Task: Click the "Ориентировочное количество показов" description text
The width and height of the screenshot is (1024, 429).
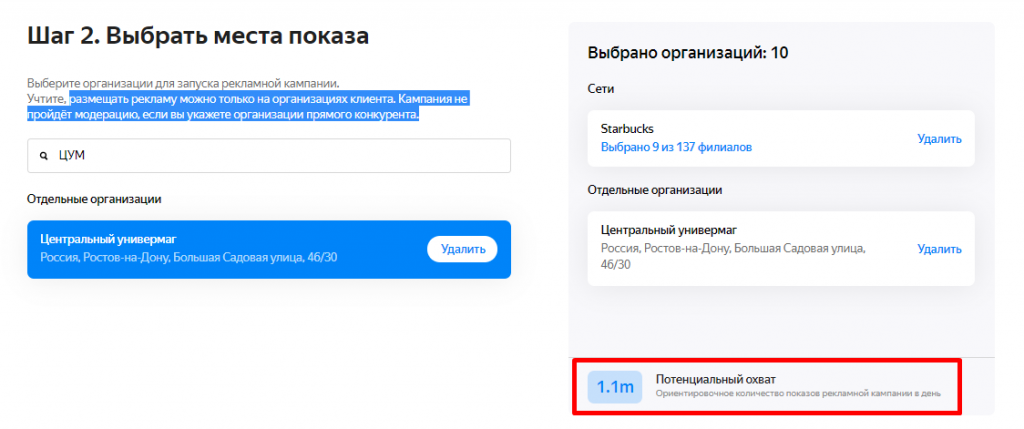Action: pyautogui.click(x=797, y=394)
